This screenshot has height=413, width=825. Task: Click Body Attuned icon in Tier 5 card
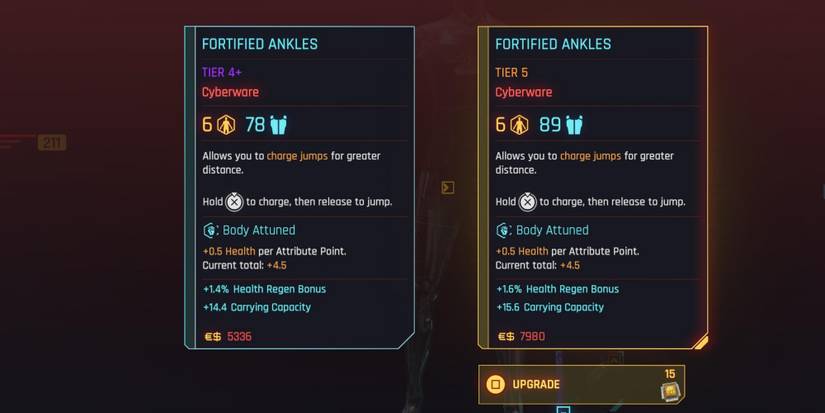tap(503, 230)
